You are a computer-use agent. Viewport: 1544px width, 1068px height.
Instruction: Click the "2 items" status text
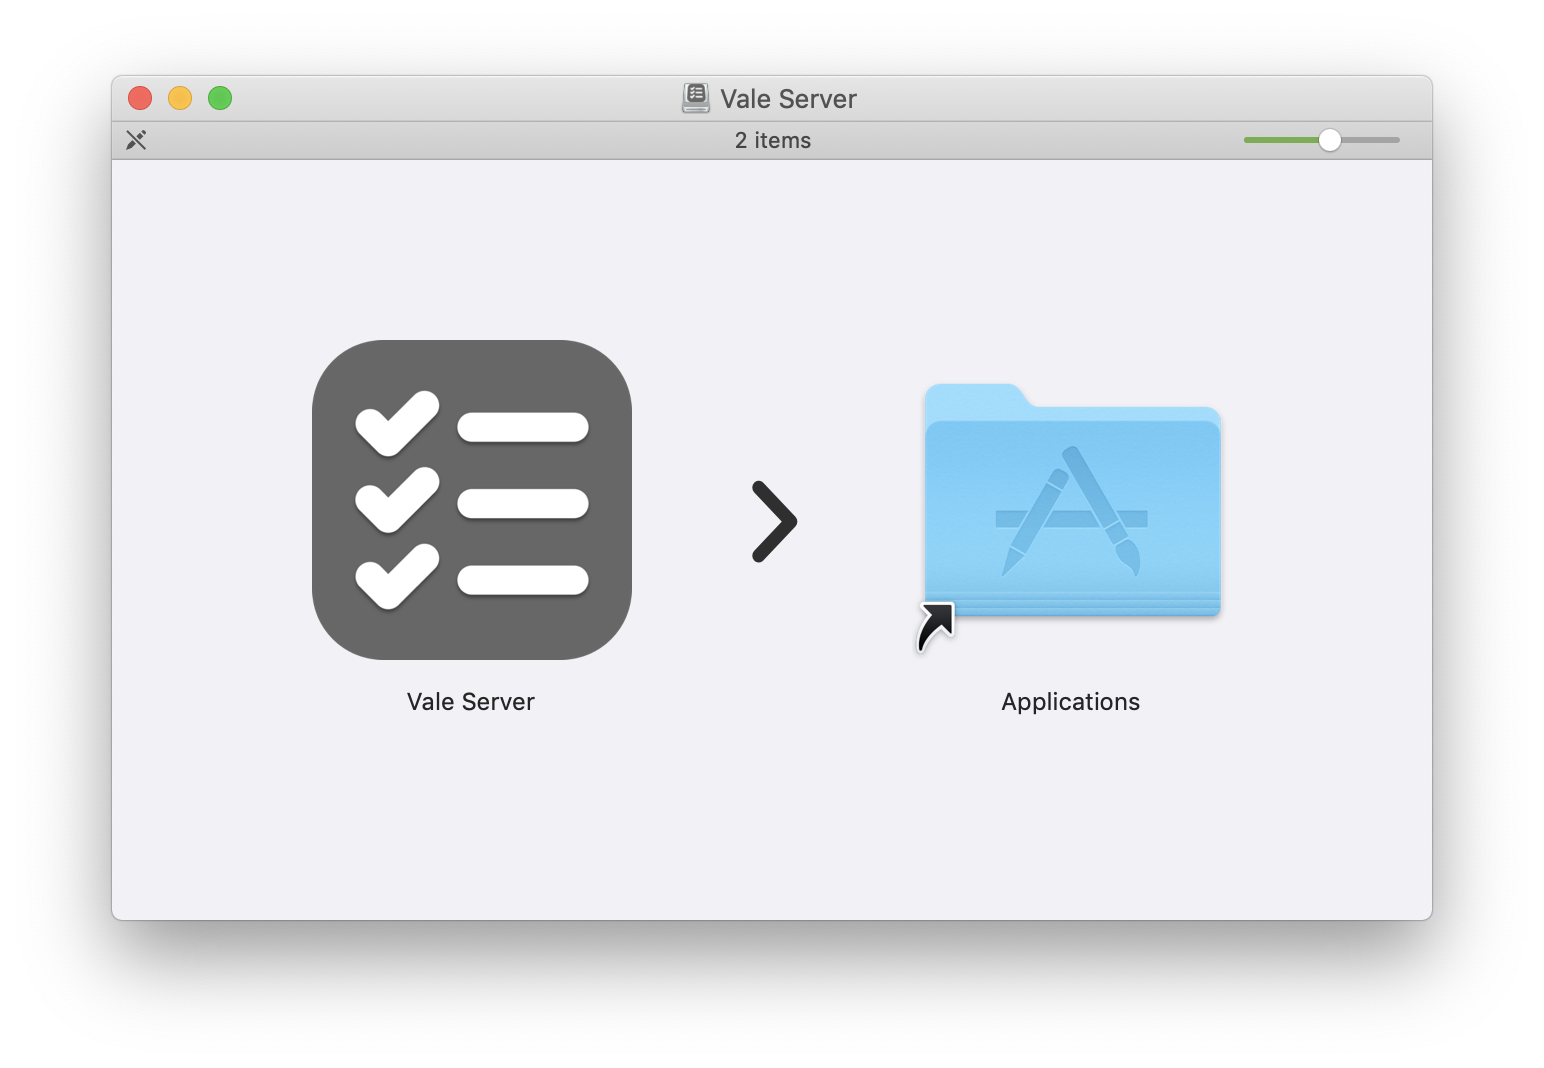click(773, 141)
